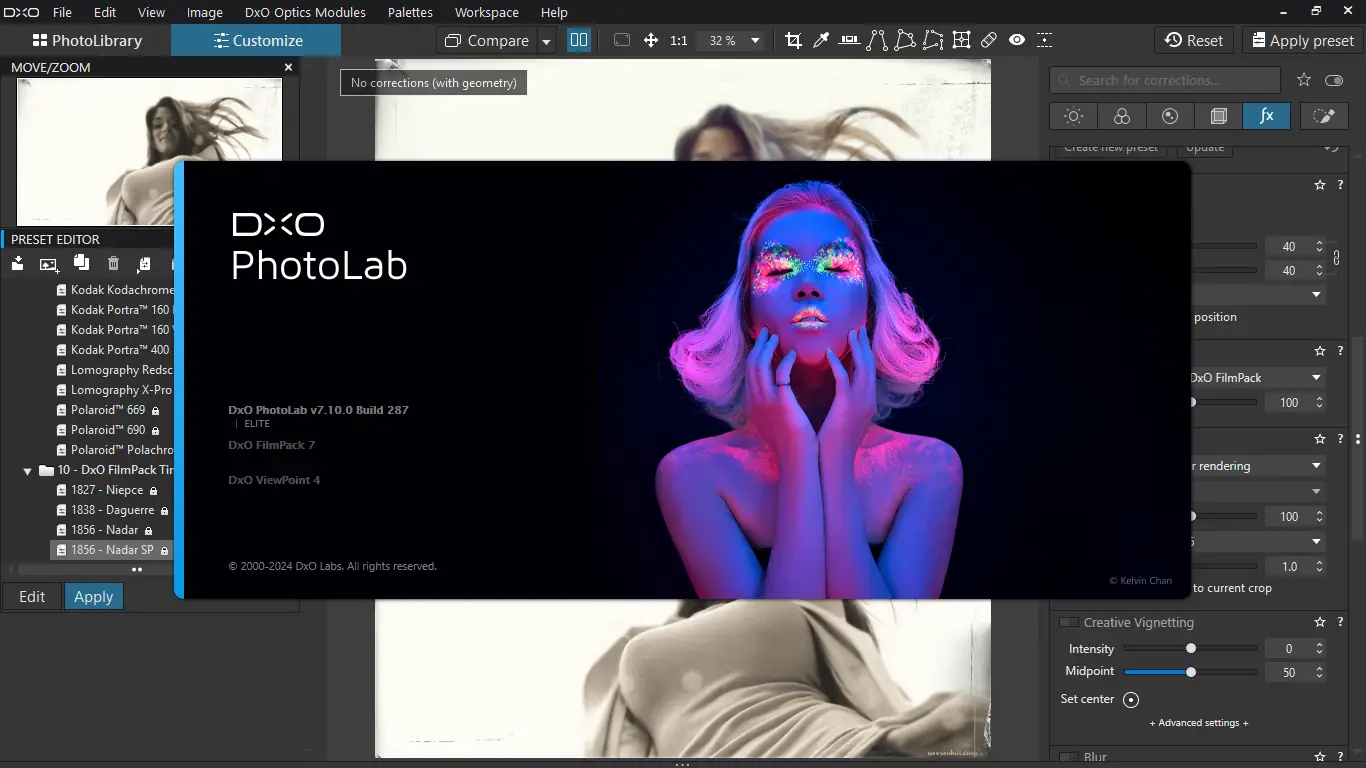Collapse the 10 - DxO FilmPack folder
1366x768 pixels.
[x=28, y=470]
